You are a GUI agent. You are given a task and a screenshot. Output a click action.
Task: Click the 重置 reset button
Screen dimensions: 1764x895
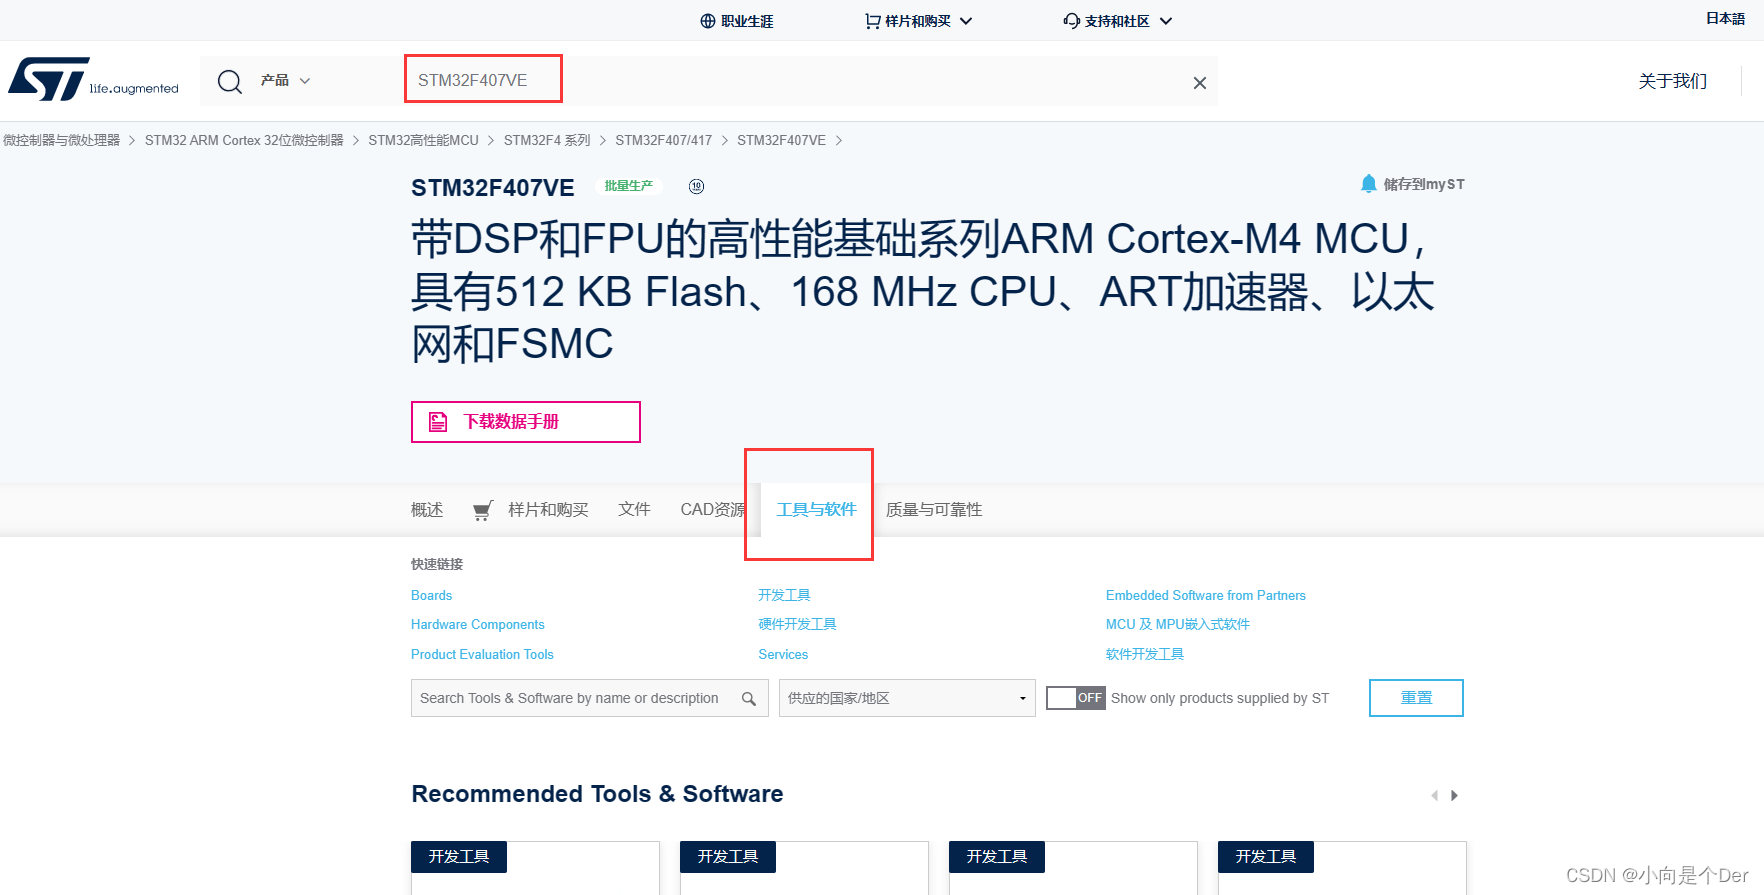(1416, 698)
